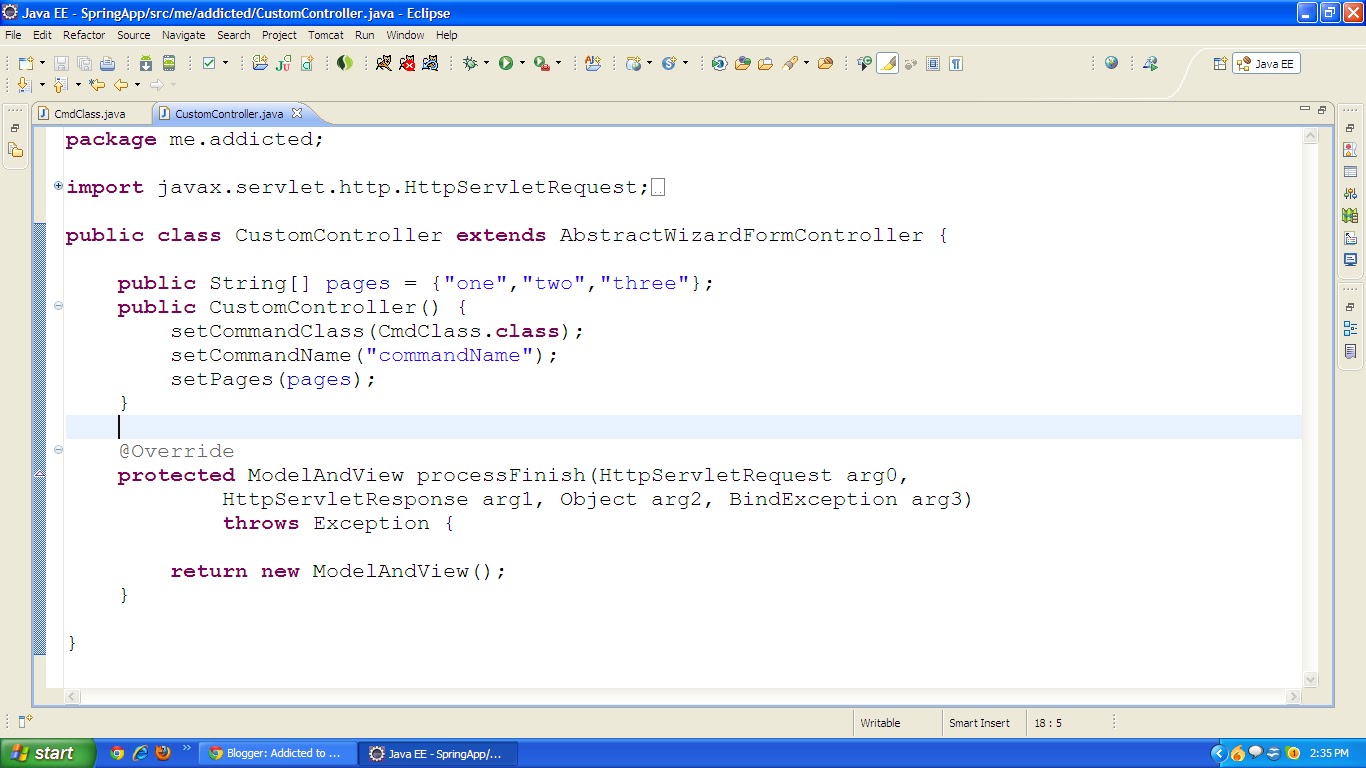Switch to the CmdClass.java tab
Image resolution: width=1366 pixels, height=768 pixels.
[x=90, y=113]
